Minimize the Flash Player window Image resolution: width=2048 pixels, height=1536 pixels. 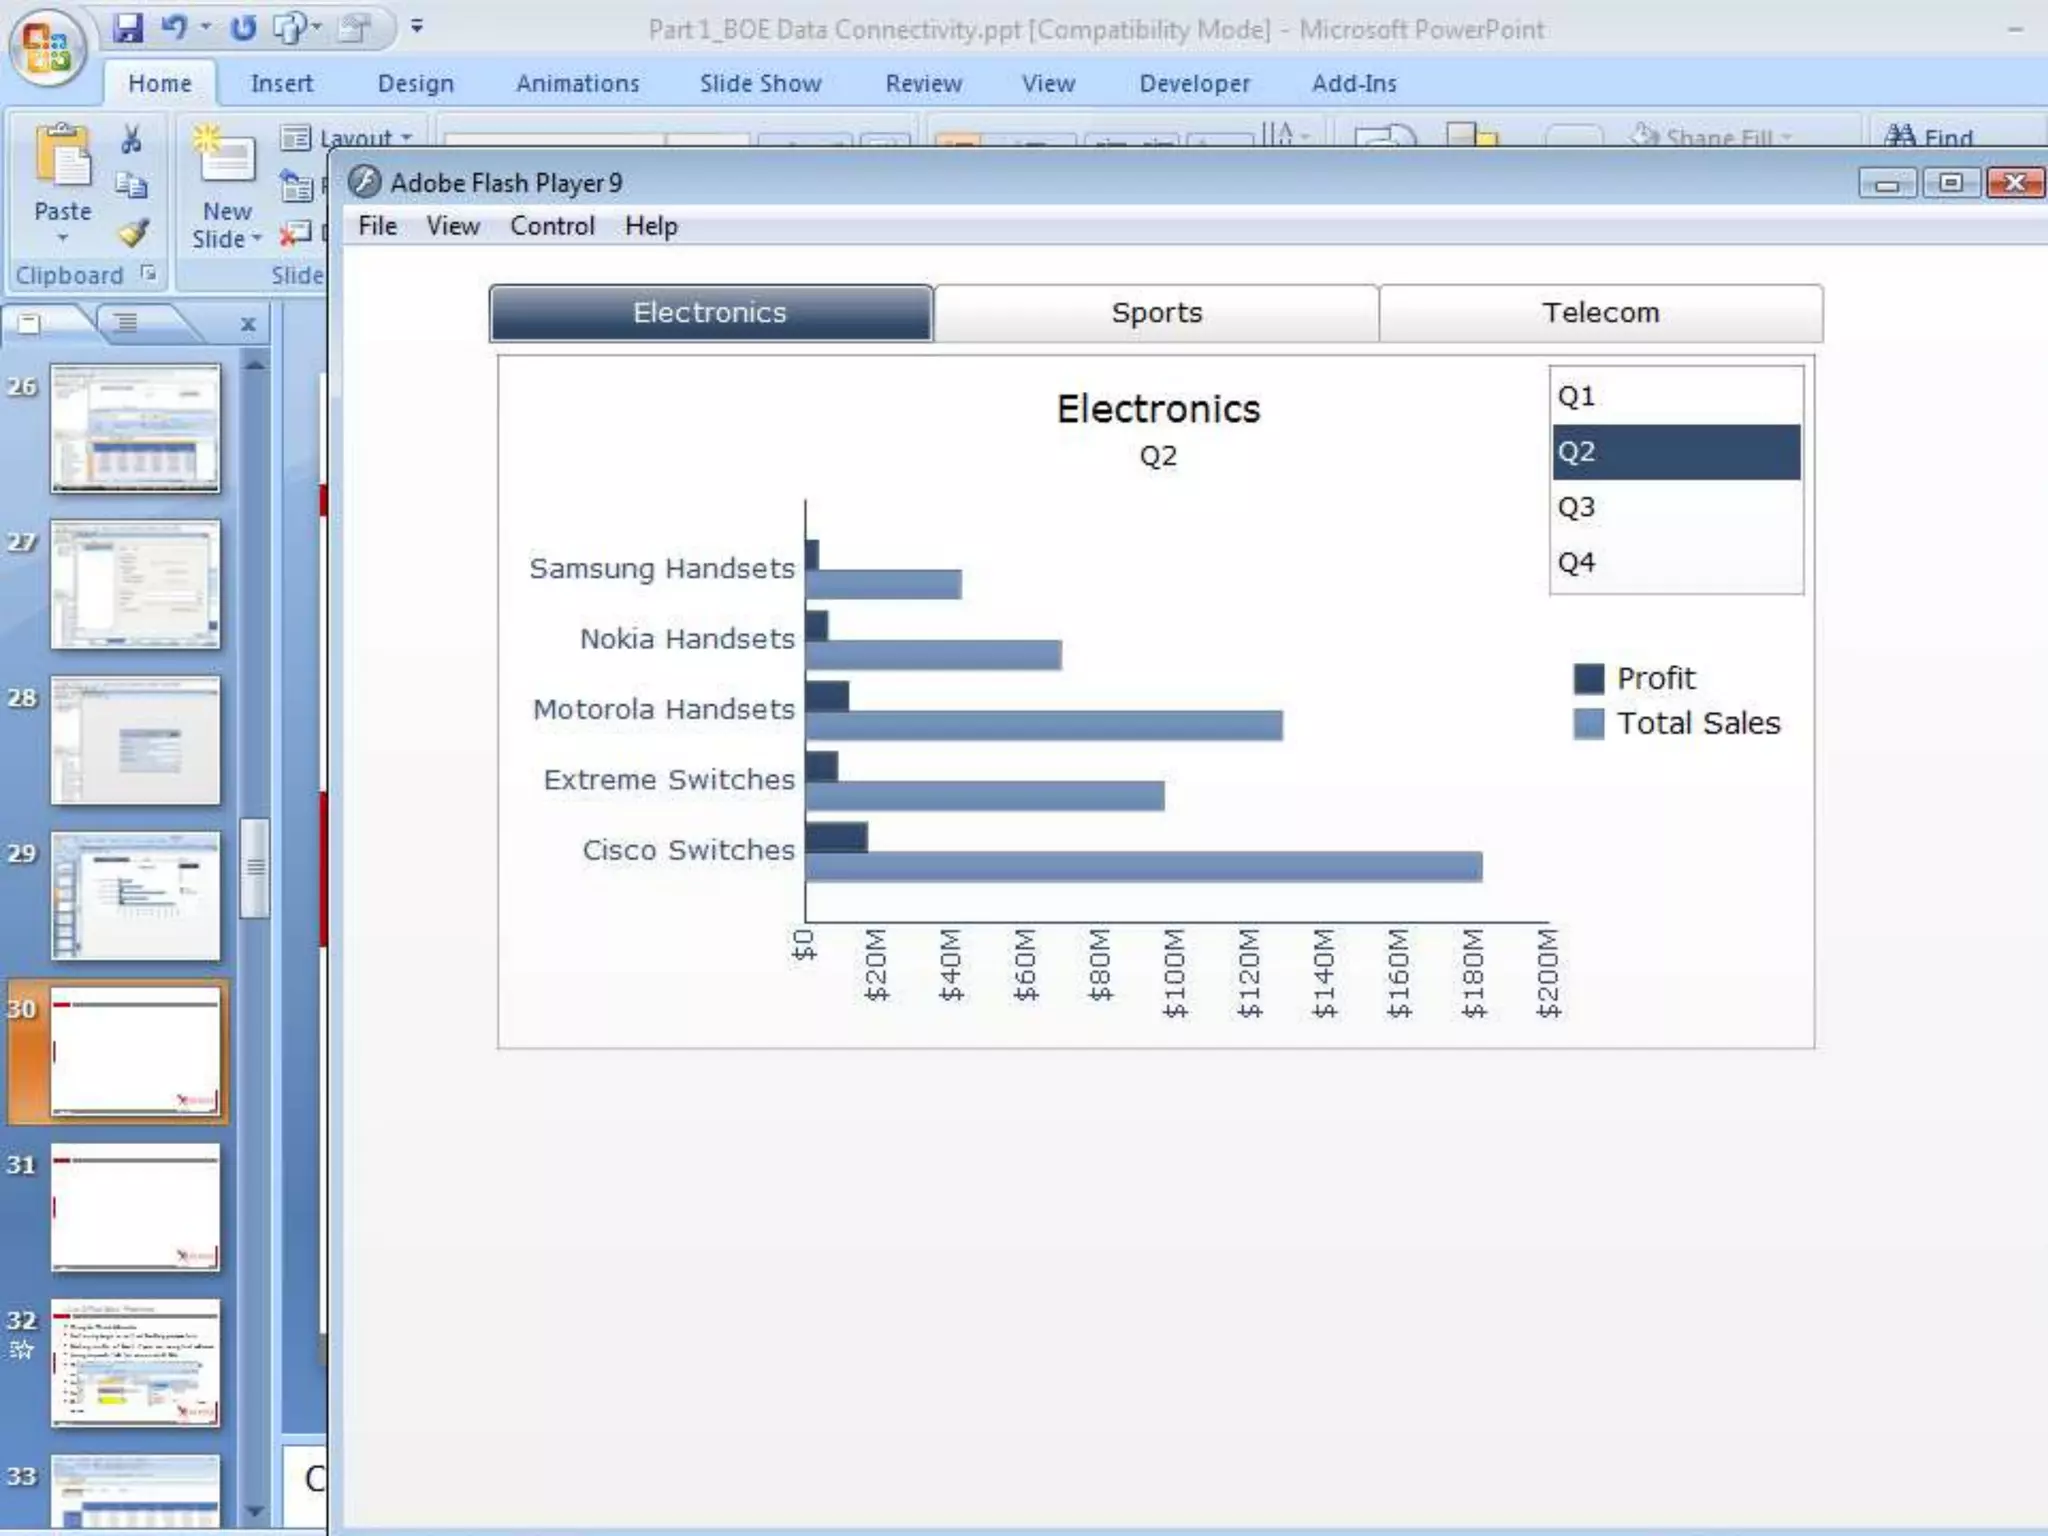tap(1887, 183)
